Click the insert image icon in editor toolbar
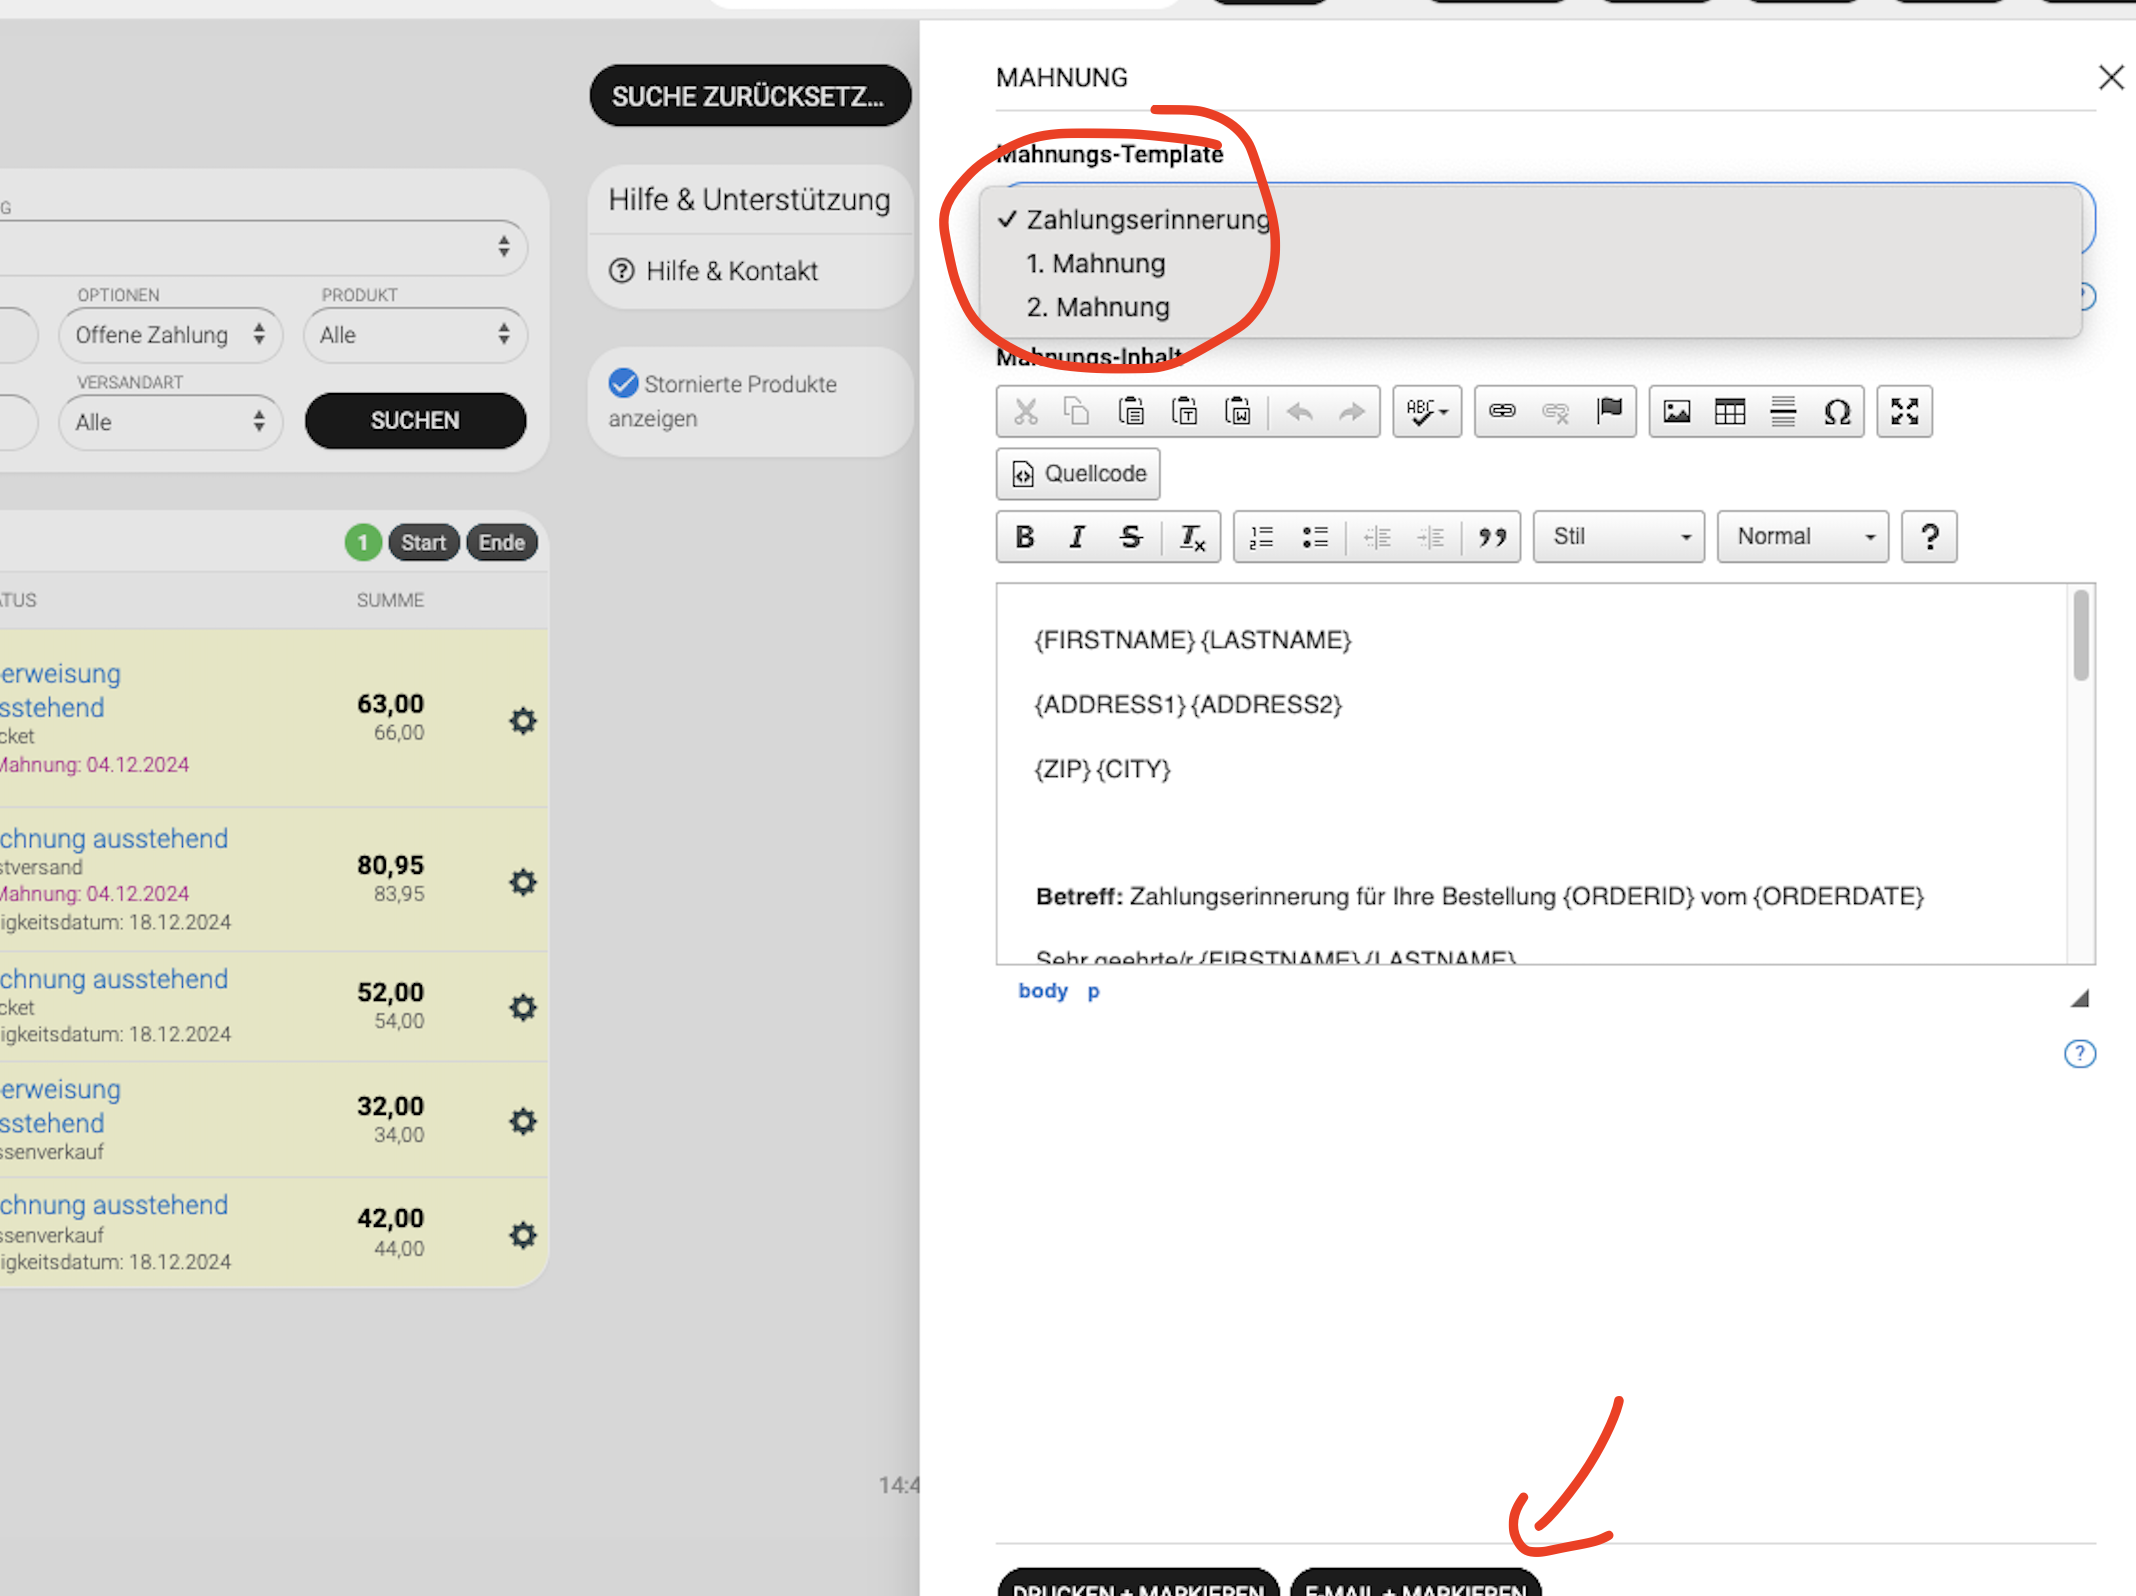2136x1596 pixels. click(1676, 411)
